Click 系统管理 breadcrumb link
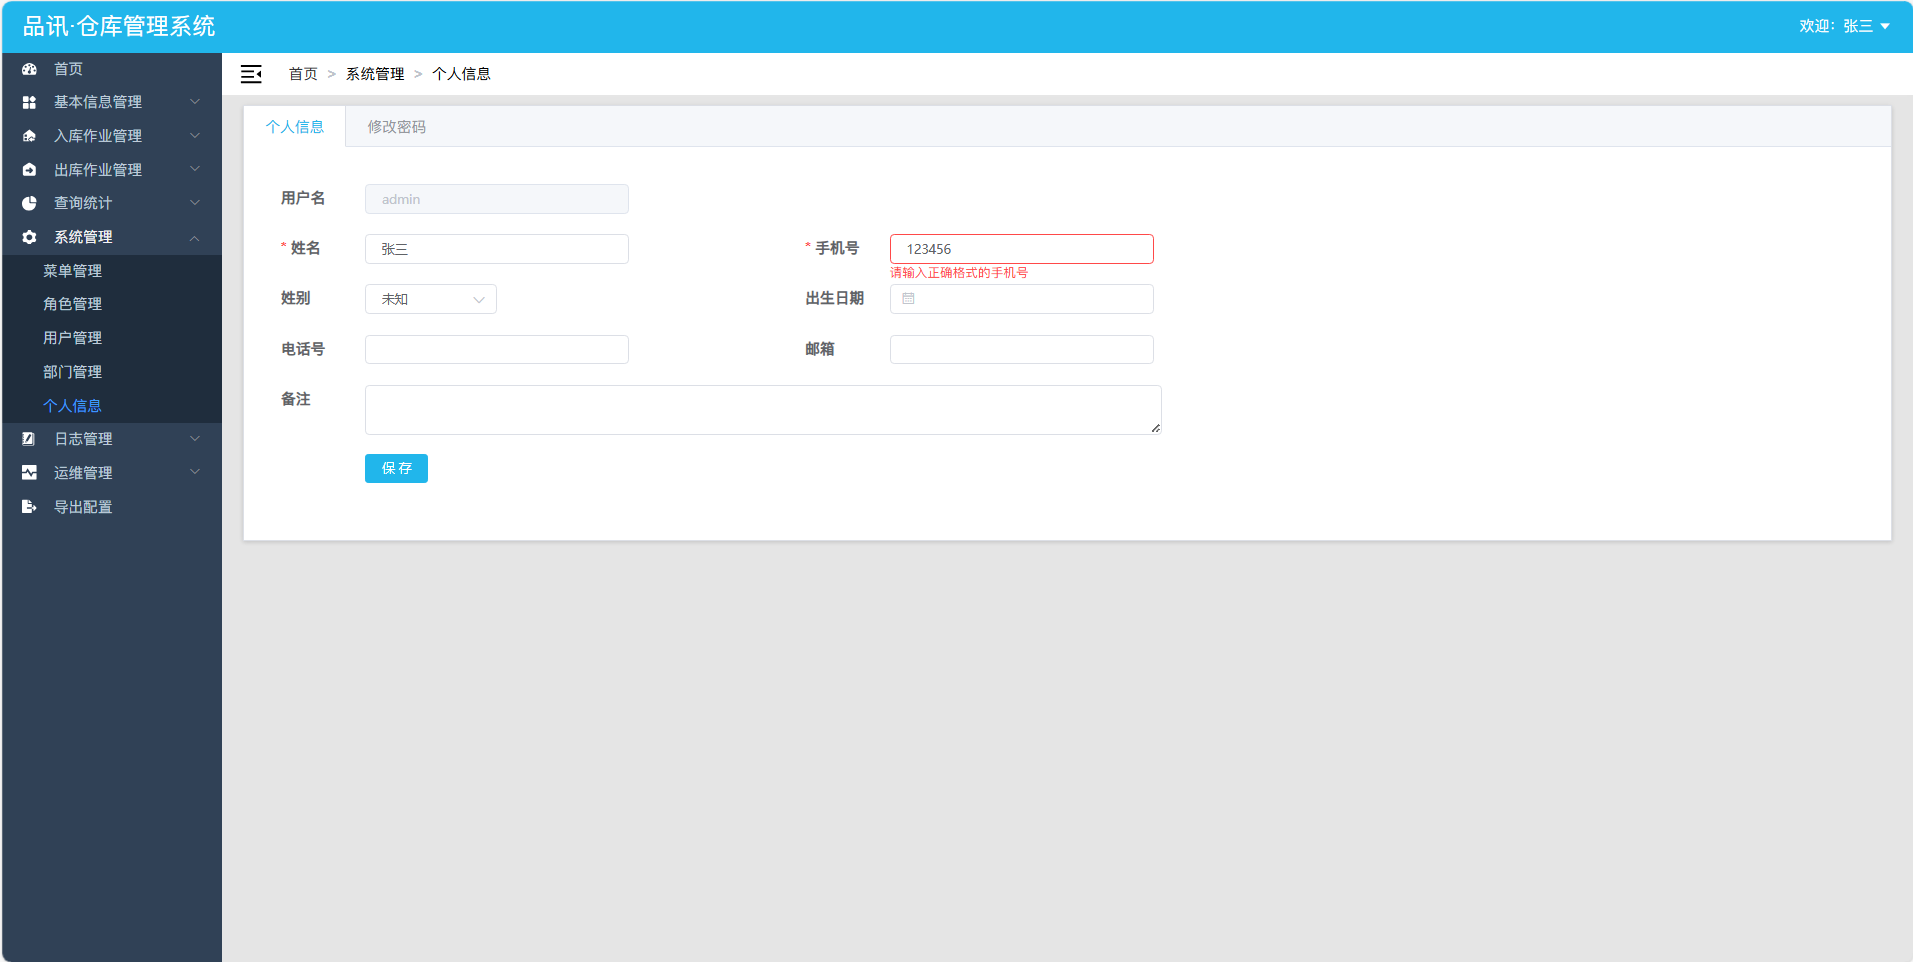This screenshot has height=962, width=1913. click(x=375, y=74)
